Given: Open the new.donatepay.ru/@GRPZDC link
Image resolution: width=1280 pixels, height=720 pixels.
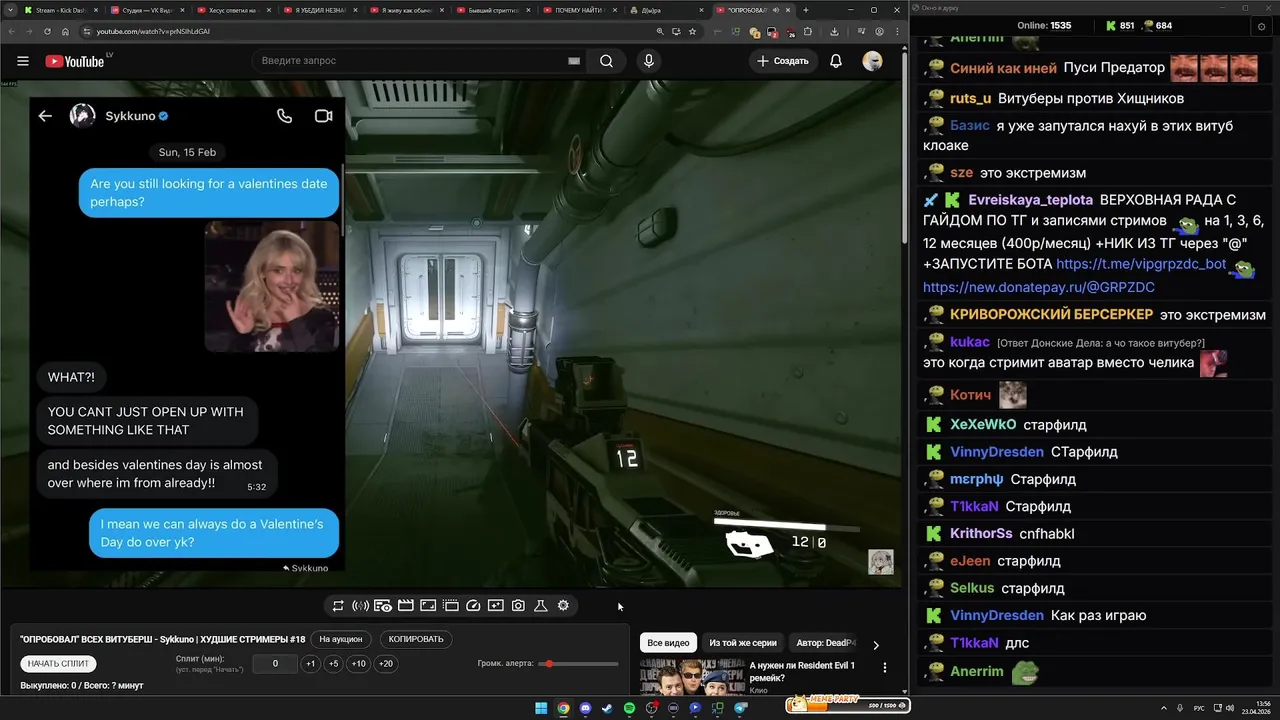Looking at the screenshot, I should (1039, 287).
